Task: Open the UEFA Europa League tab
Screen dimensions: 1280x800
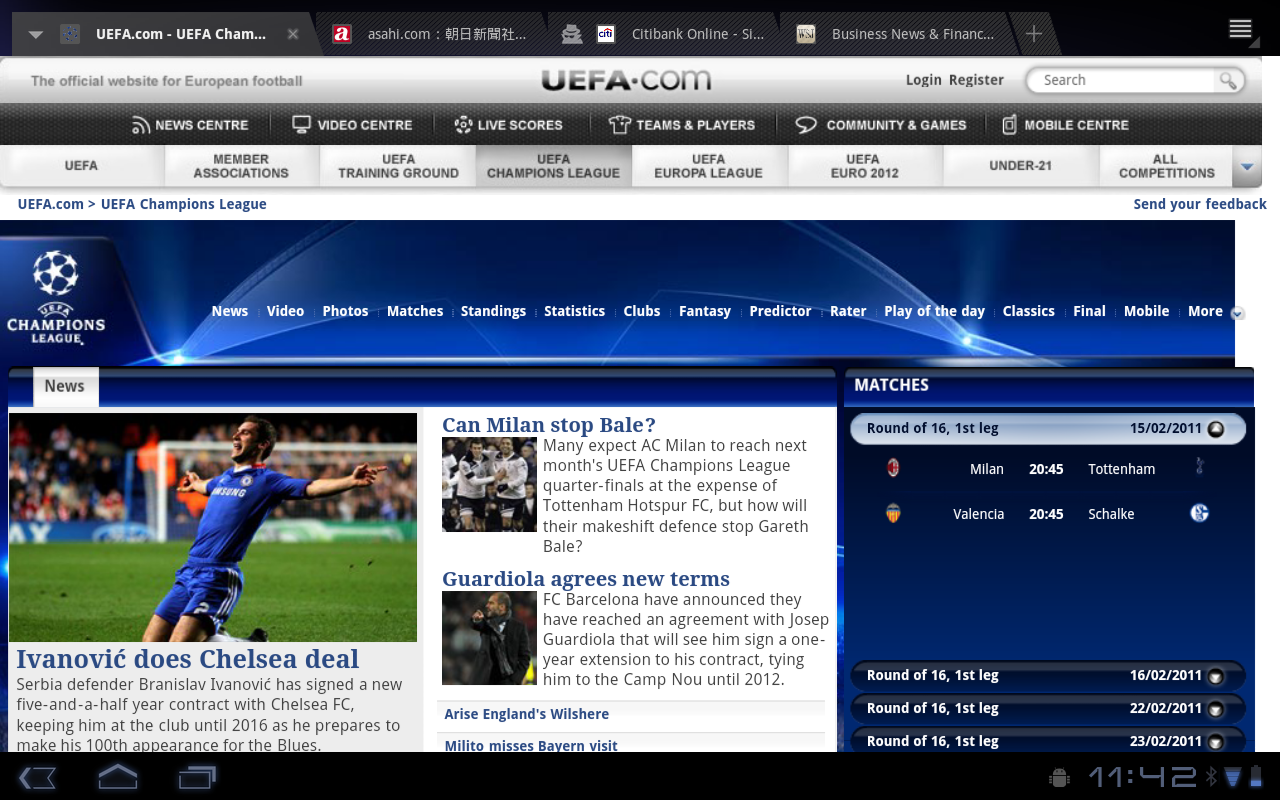Action: click(708, 166)
